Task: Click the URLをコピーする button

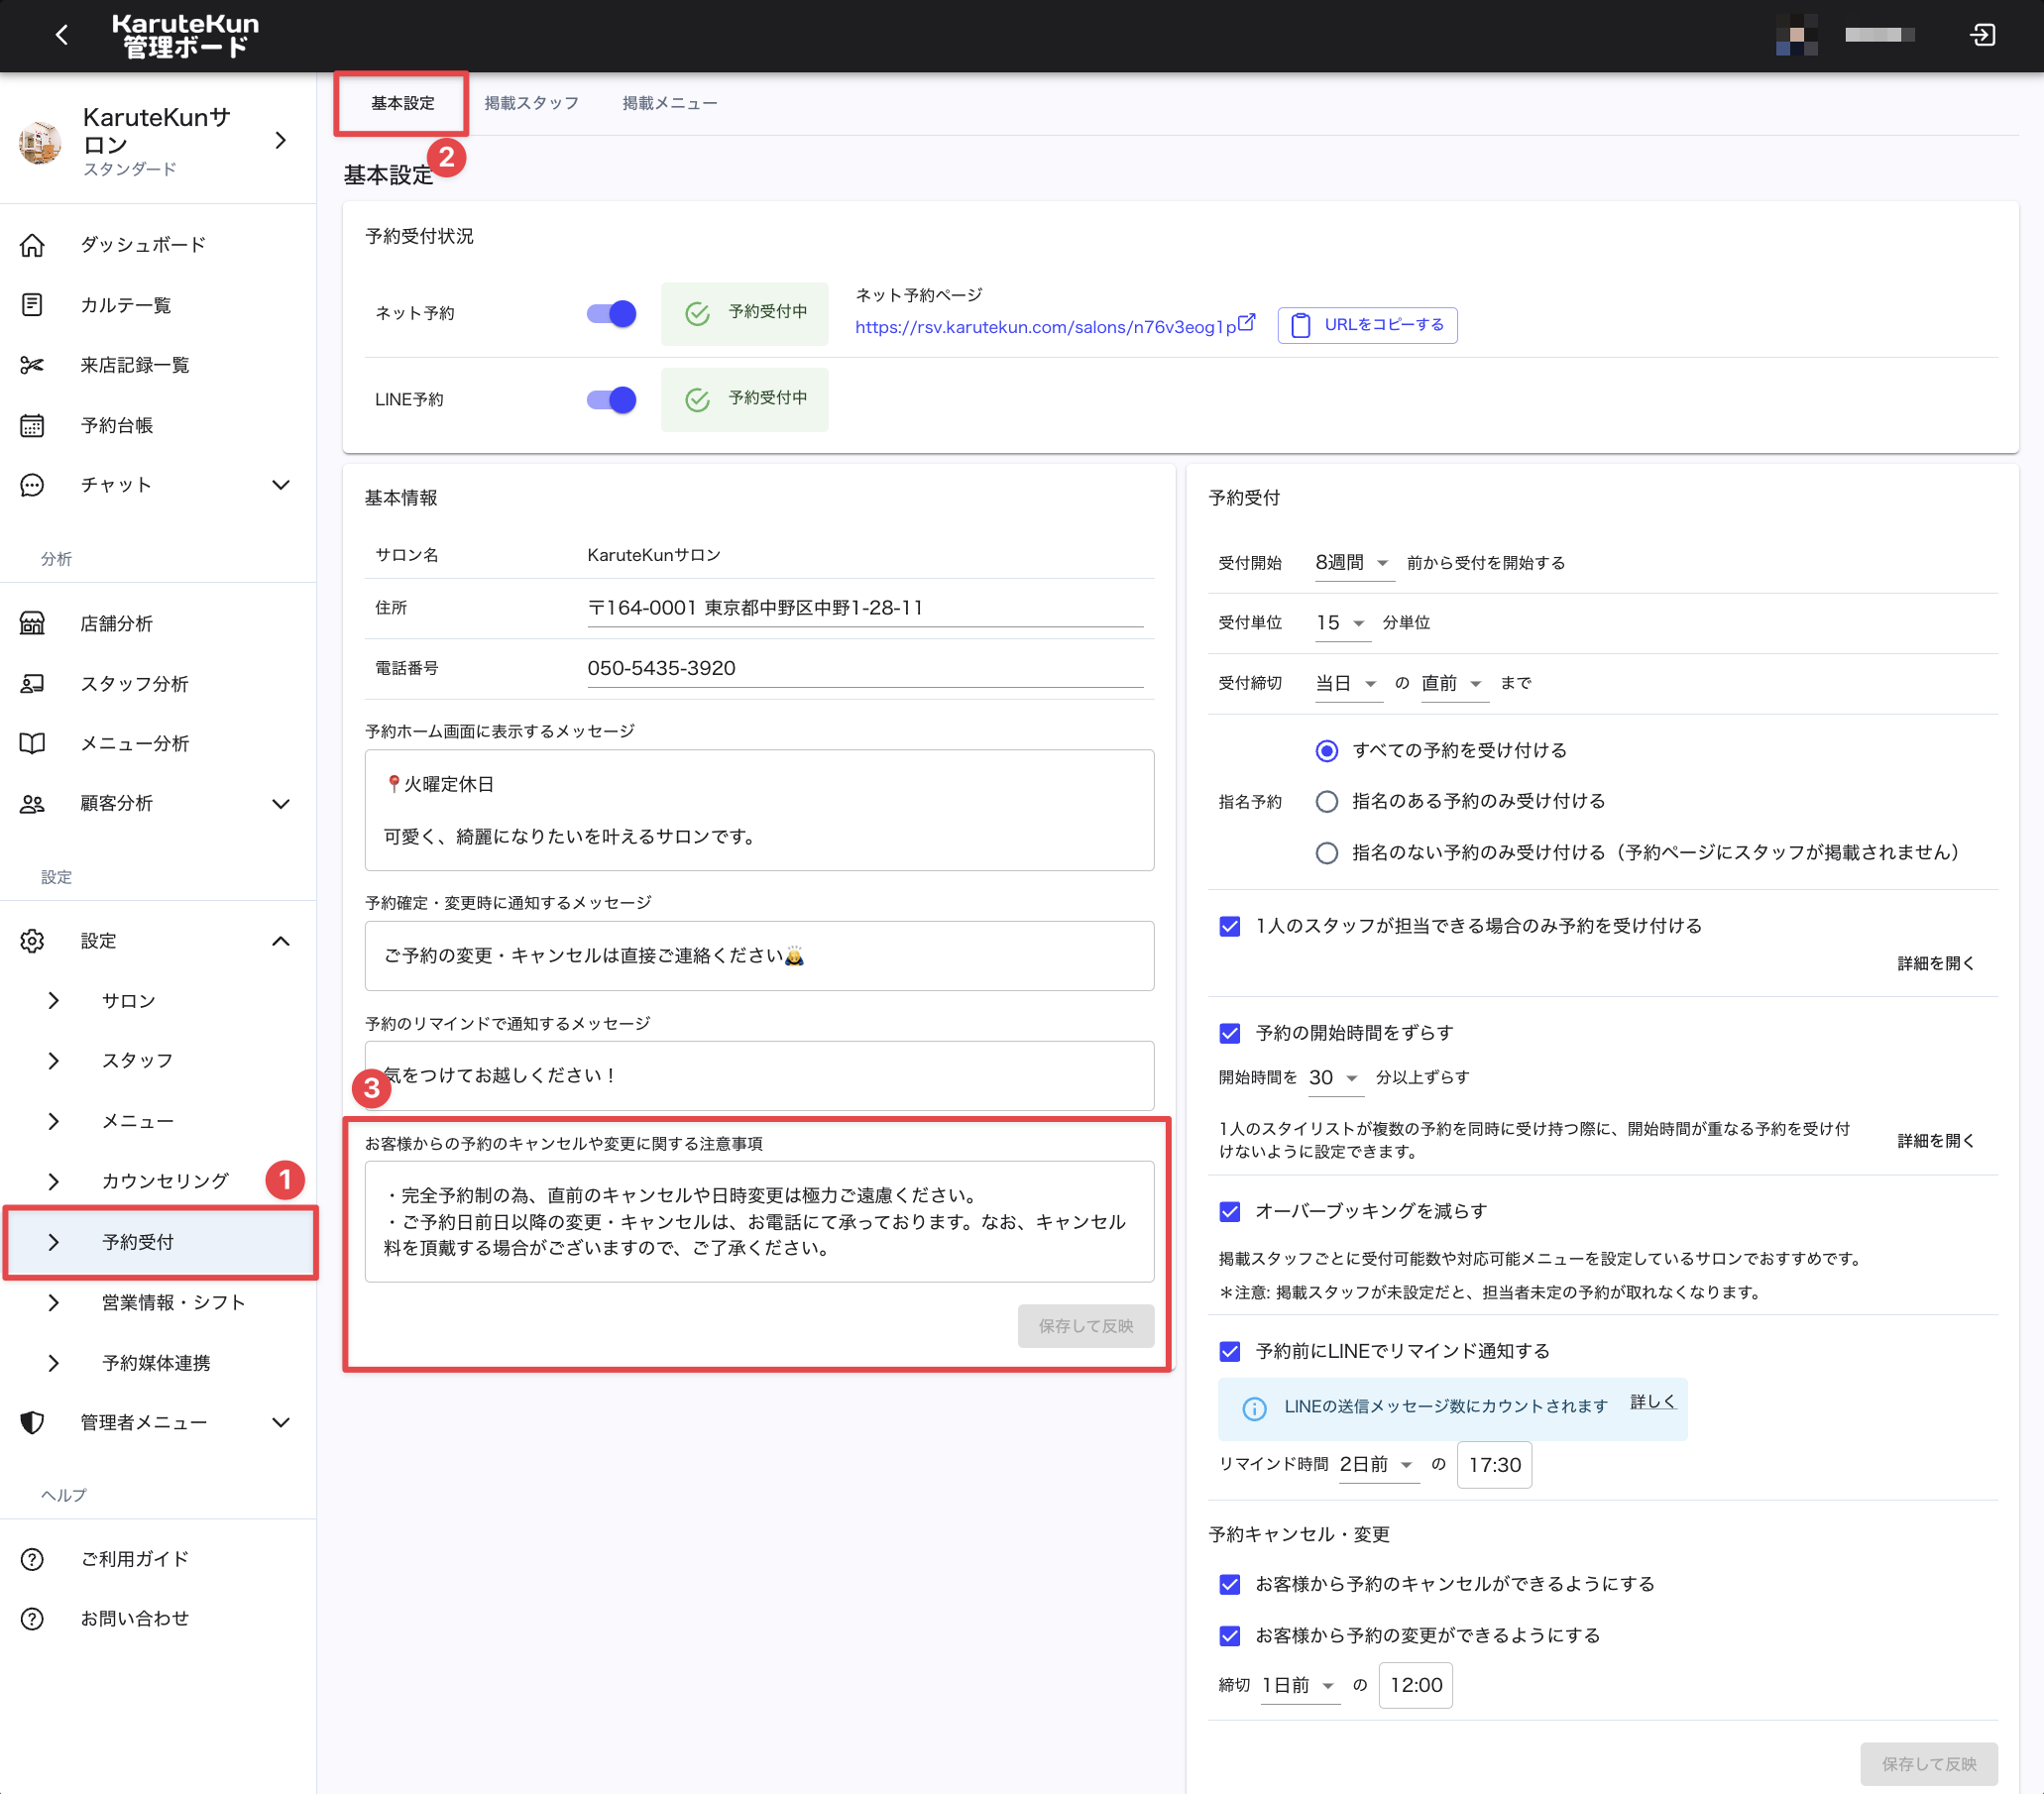Action: click(1367, 325)
